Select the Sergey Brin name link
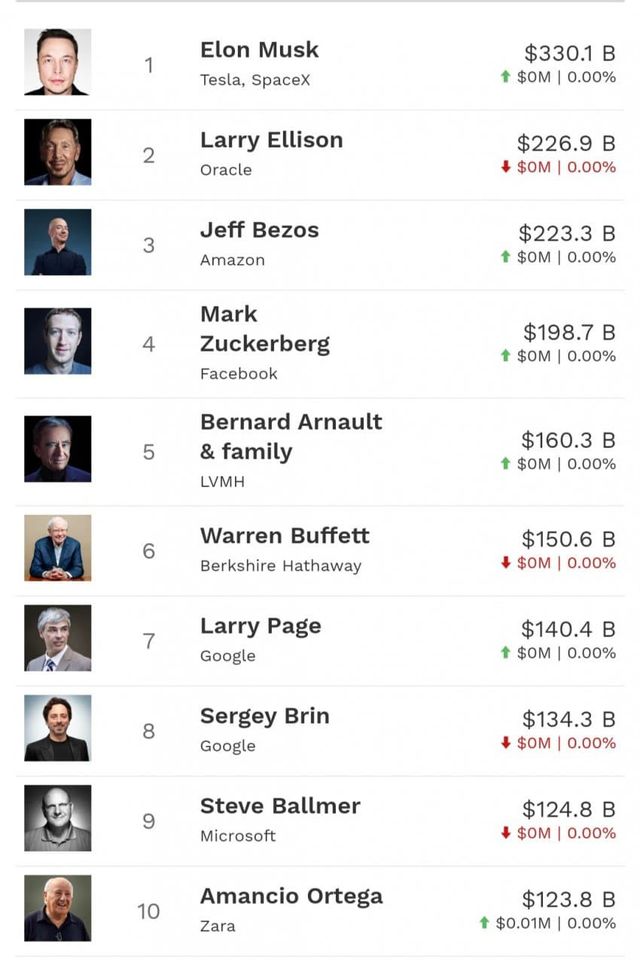This screenshot has width=640, height=960. click(x=264, y=716)
